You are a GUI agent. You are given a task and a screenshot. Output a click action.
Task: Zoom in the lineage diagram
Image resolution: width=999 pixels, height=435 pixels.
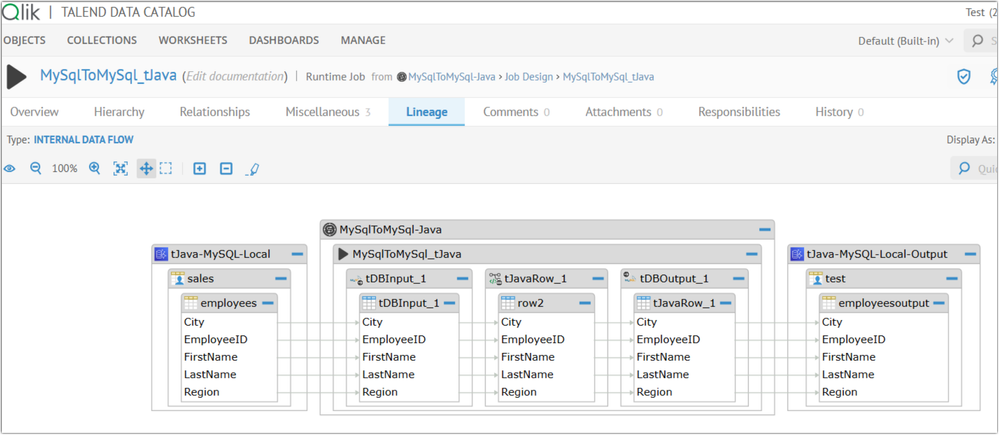coord(94,168)
